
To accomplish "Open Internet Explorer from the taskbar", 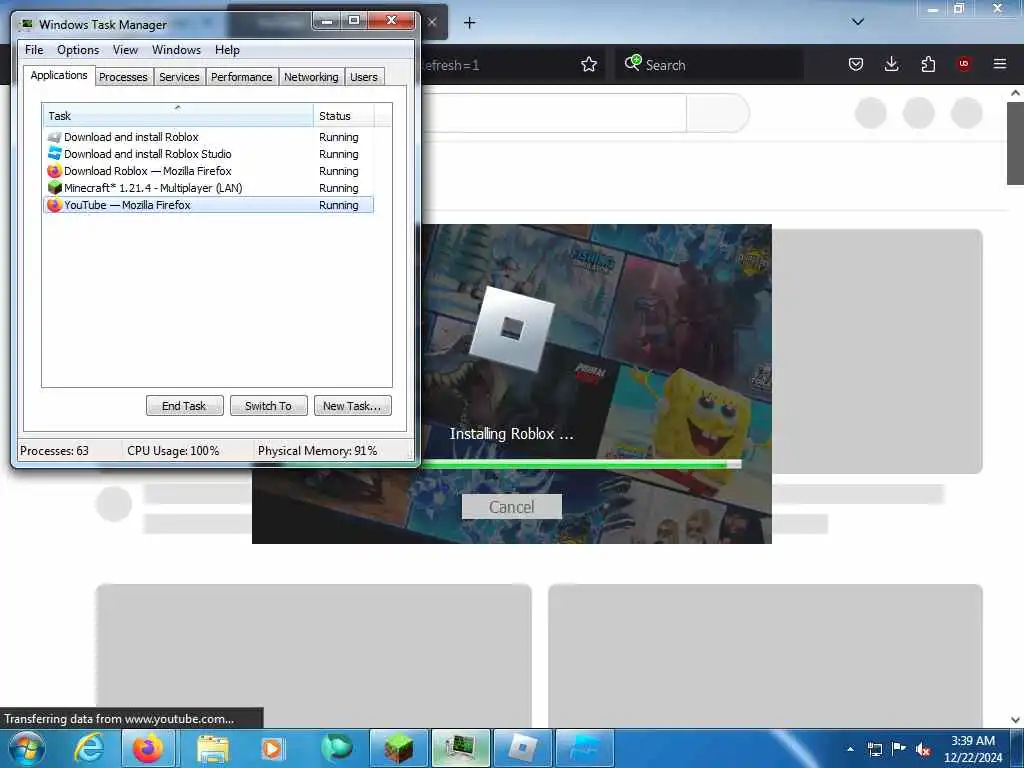I will [x=88, y=748].
